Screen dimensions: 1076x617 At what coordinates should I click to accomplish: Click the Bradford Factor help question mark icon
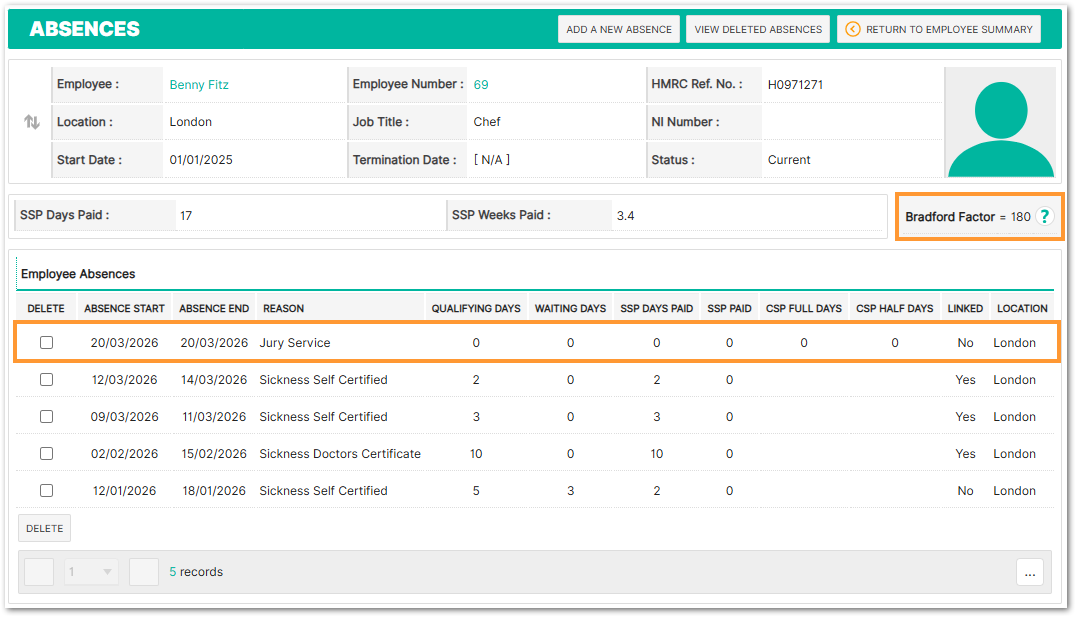(x=1045, y=216)
